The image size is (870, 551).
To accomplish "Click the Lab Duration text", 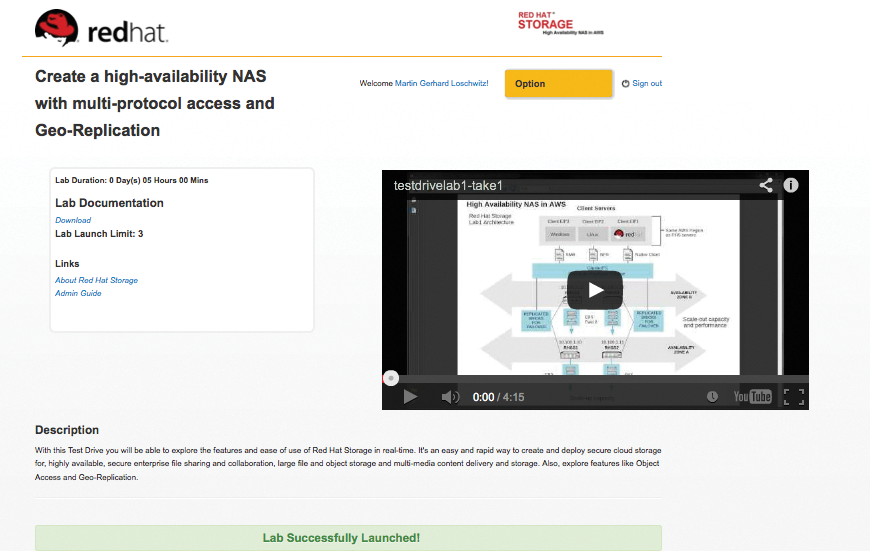I will 131,180.
